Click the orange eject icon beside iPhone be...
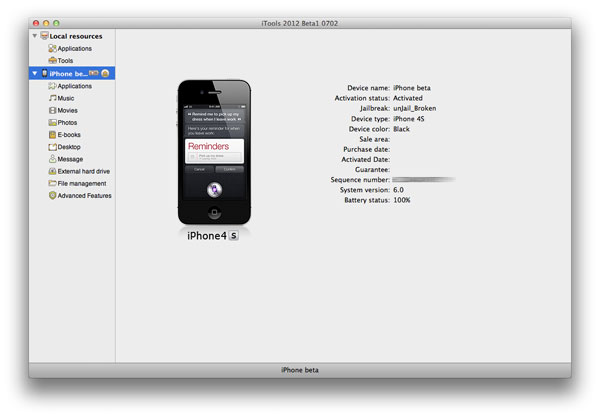600x418 pixels. pyautogui.click(x=105, y=73)
